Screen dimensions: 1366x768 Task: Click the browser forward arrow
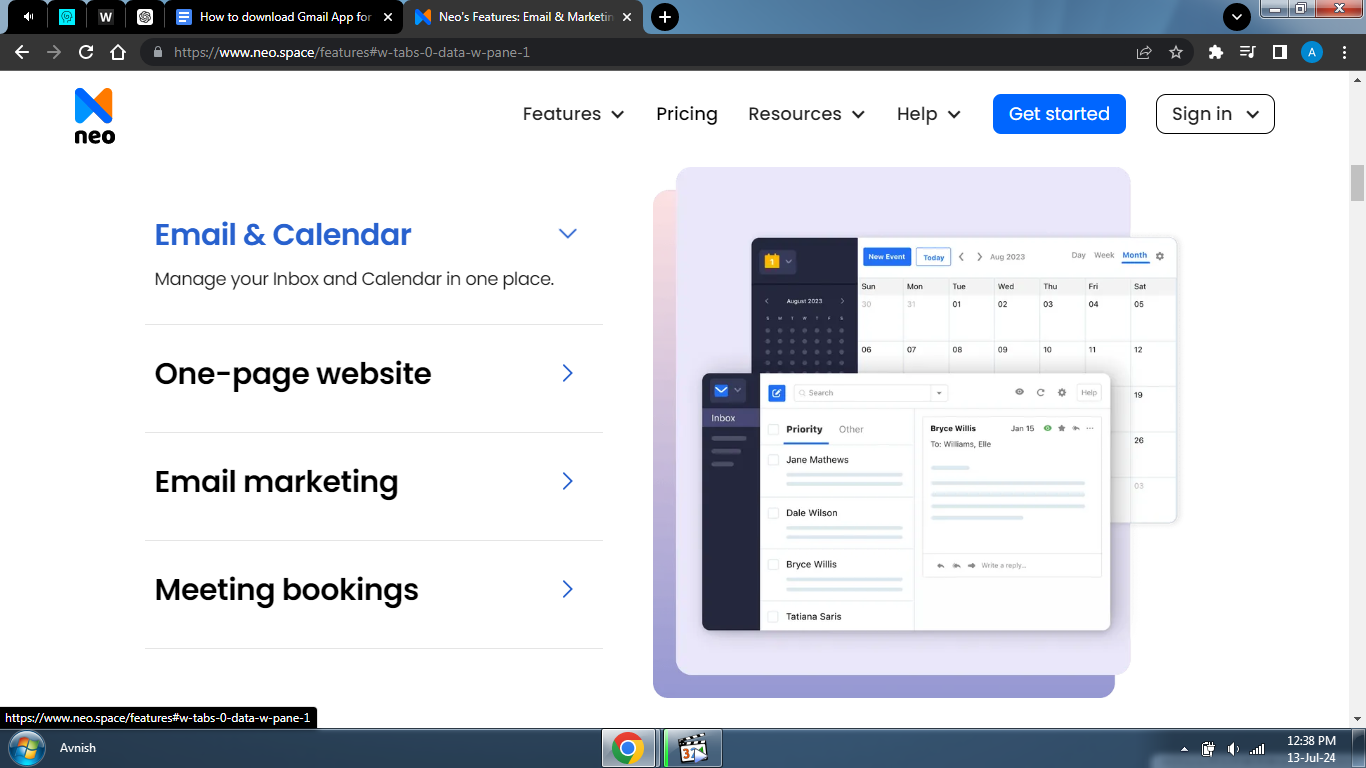point(54,52)
